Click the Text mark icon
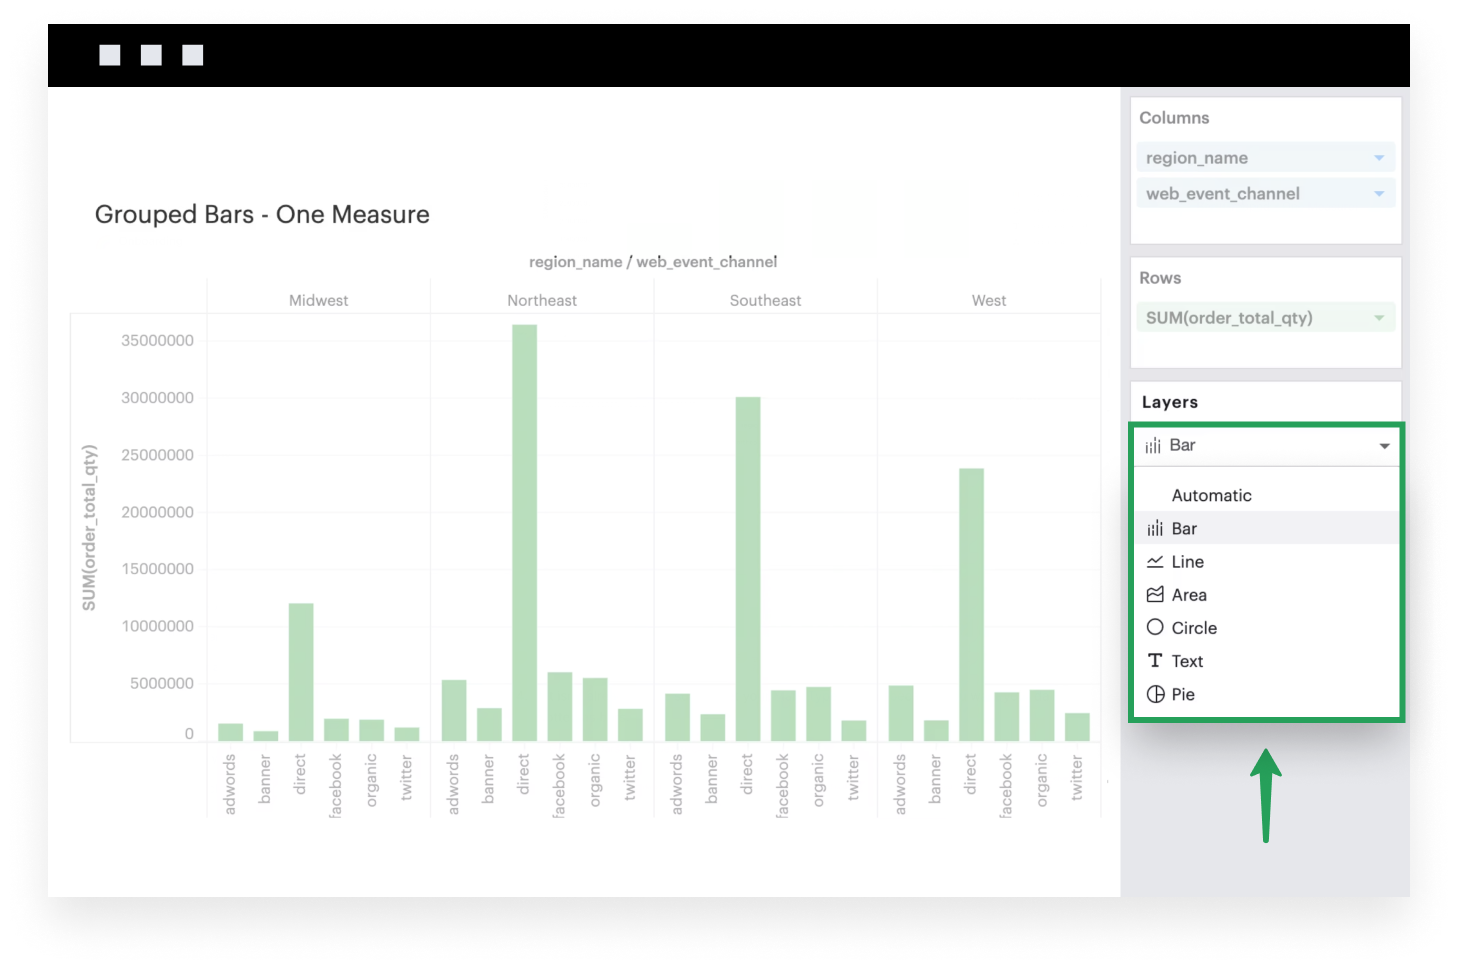 [1155, 661]
